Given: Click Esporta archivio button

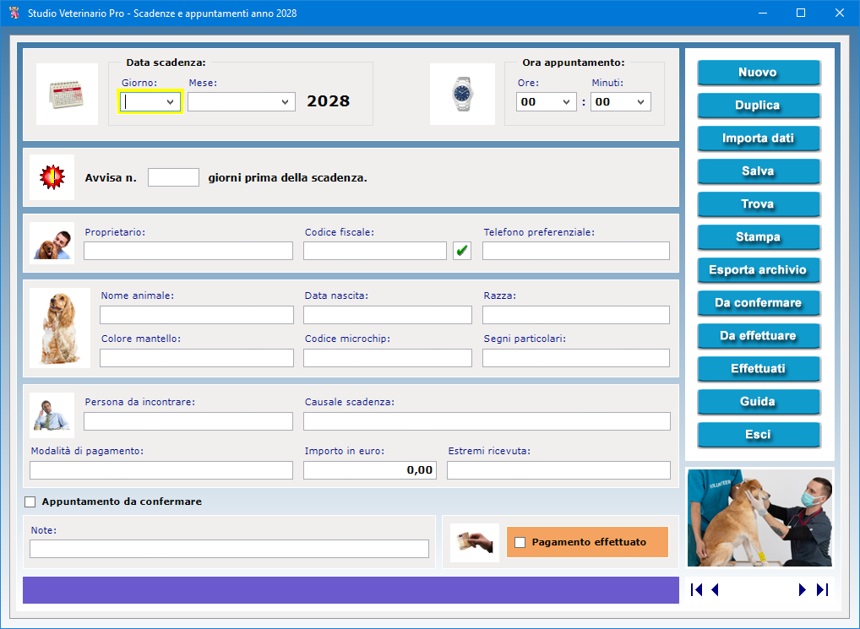Looking at the screenshot, I should 759,270.
